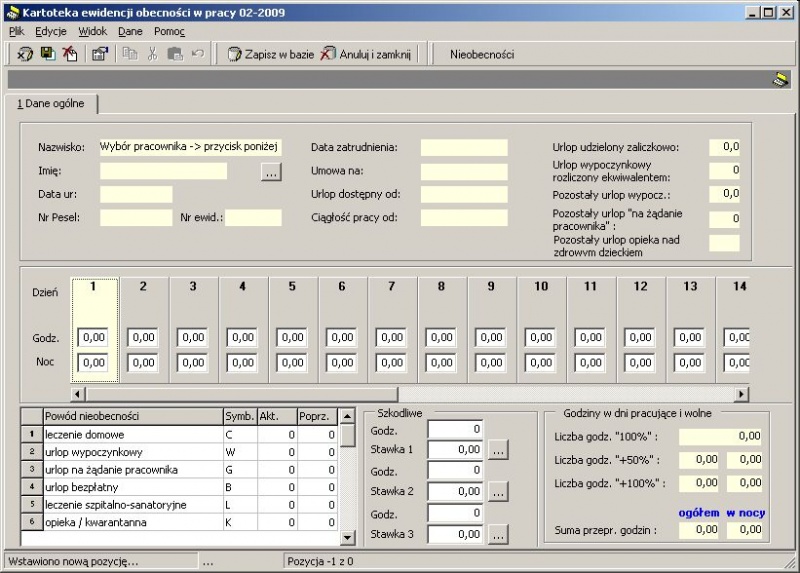Image resolution: width=800 pixels, height=573 pixels.
Task: Click the red-crossed document delete icon
Action: (x=70, y=54)
